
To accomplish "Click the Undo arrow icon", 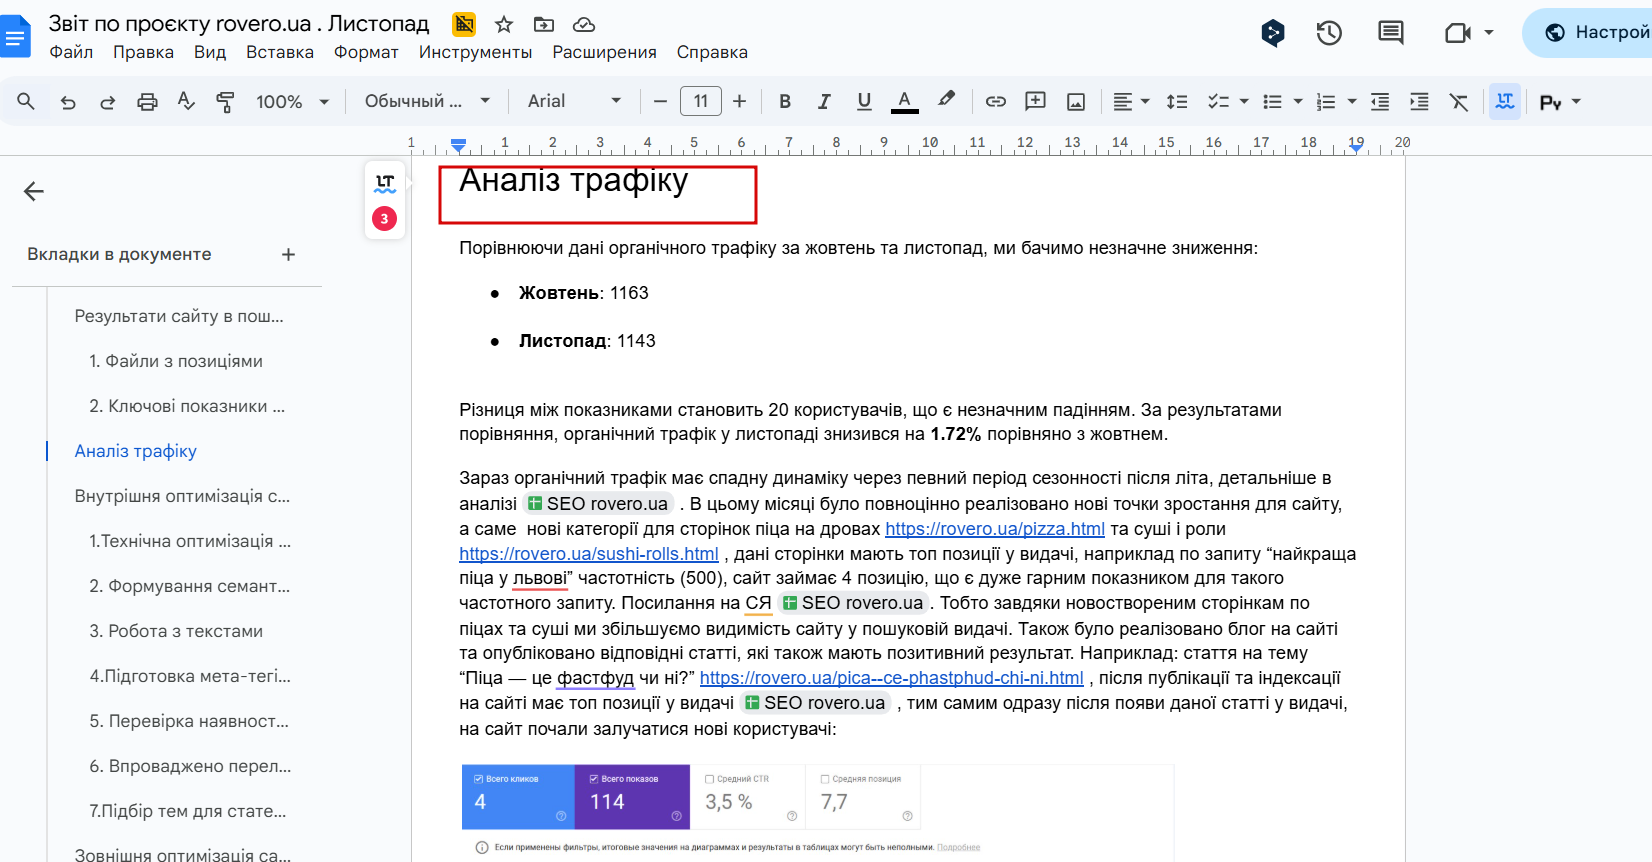I will (x=68, y=102).
